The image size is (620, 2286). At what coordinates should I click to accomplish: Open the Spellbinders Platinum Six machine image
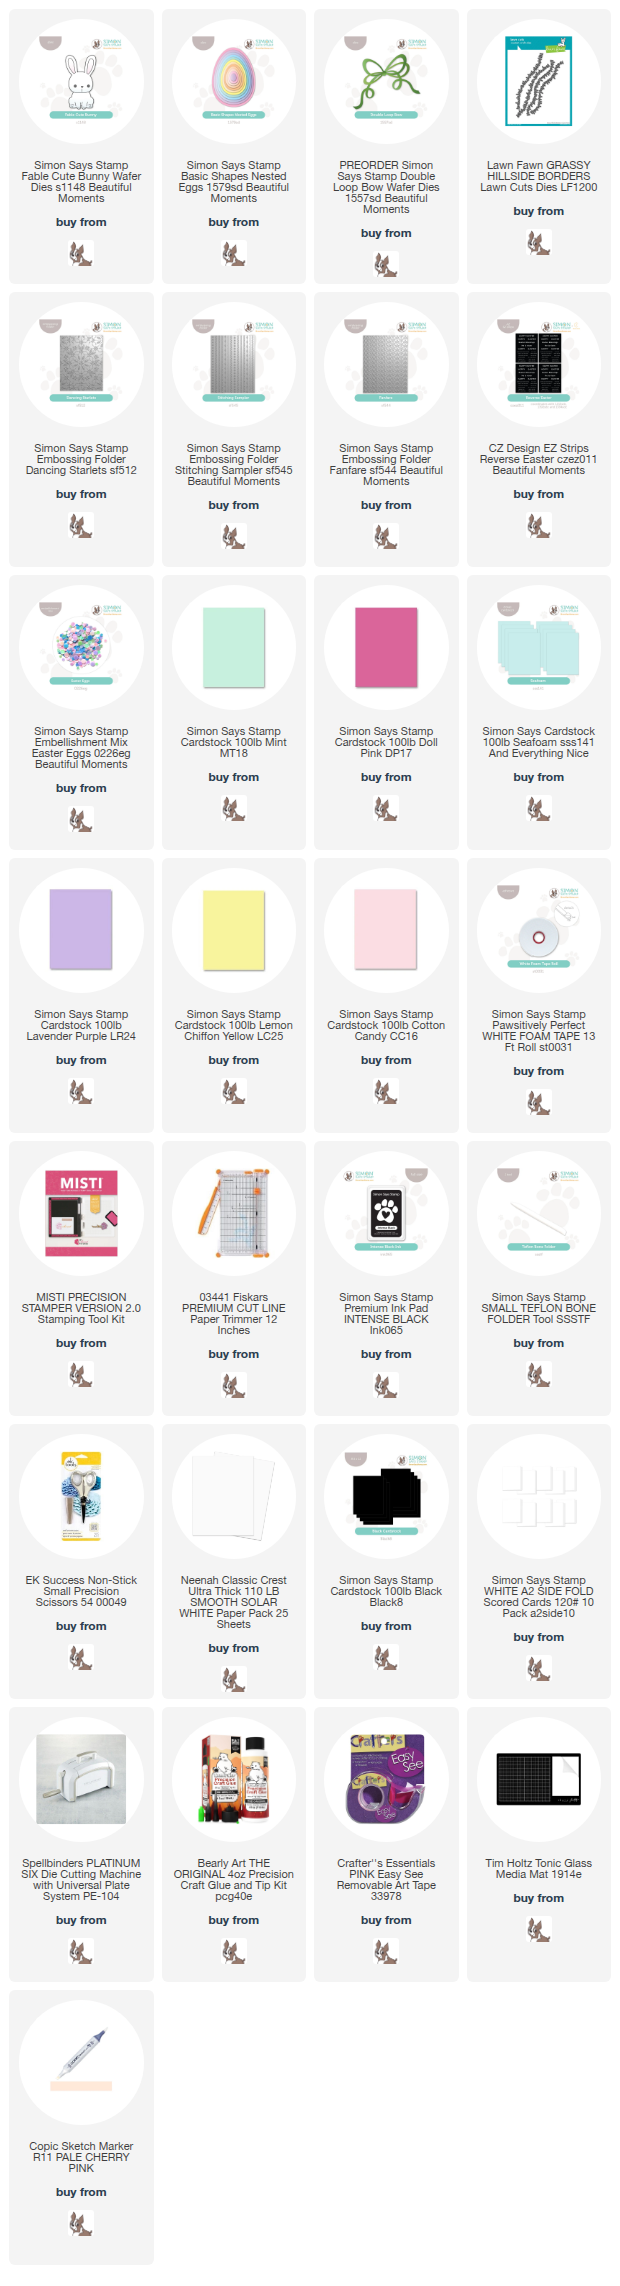point(81,1778)
